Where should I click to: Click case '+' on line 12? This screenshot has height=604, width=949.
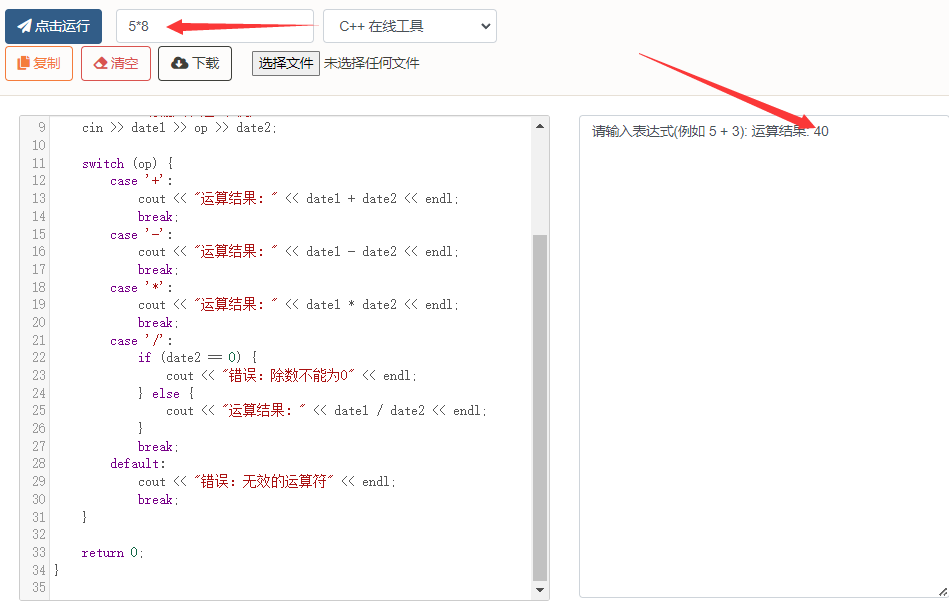(x=141, y=181)
